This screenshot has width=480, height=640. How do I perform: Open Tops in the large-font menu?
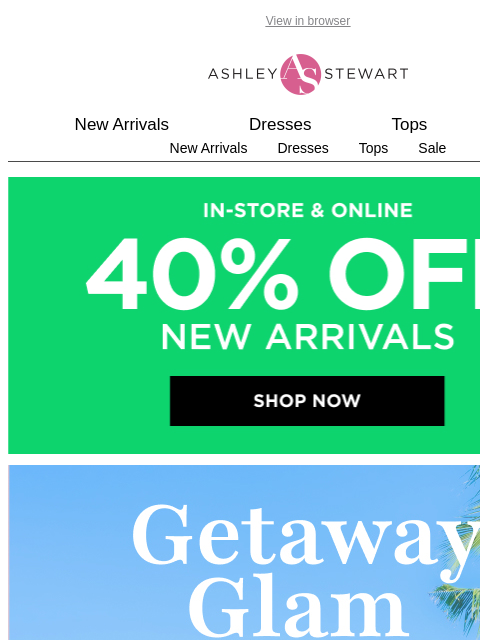pos(409,124)
